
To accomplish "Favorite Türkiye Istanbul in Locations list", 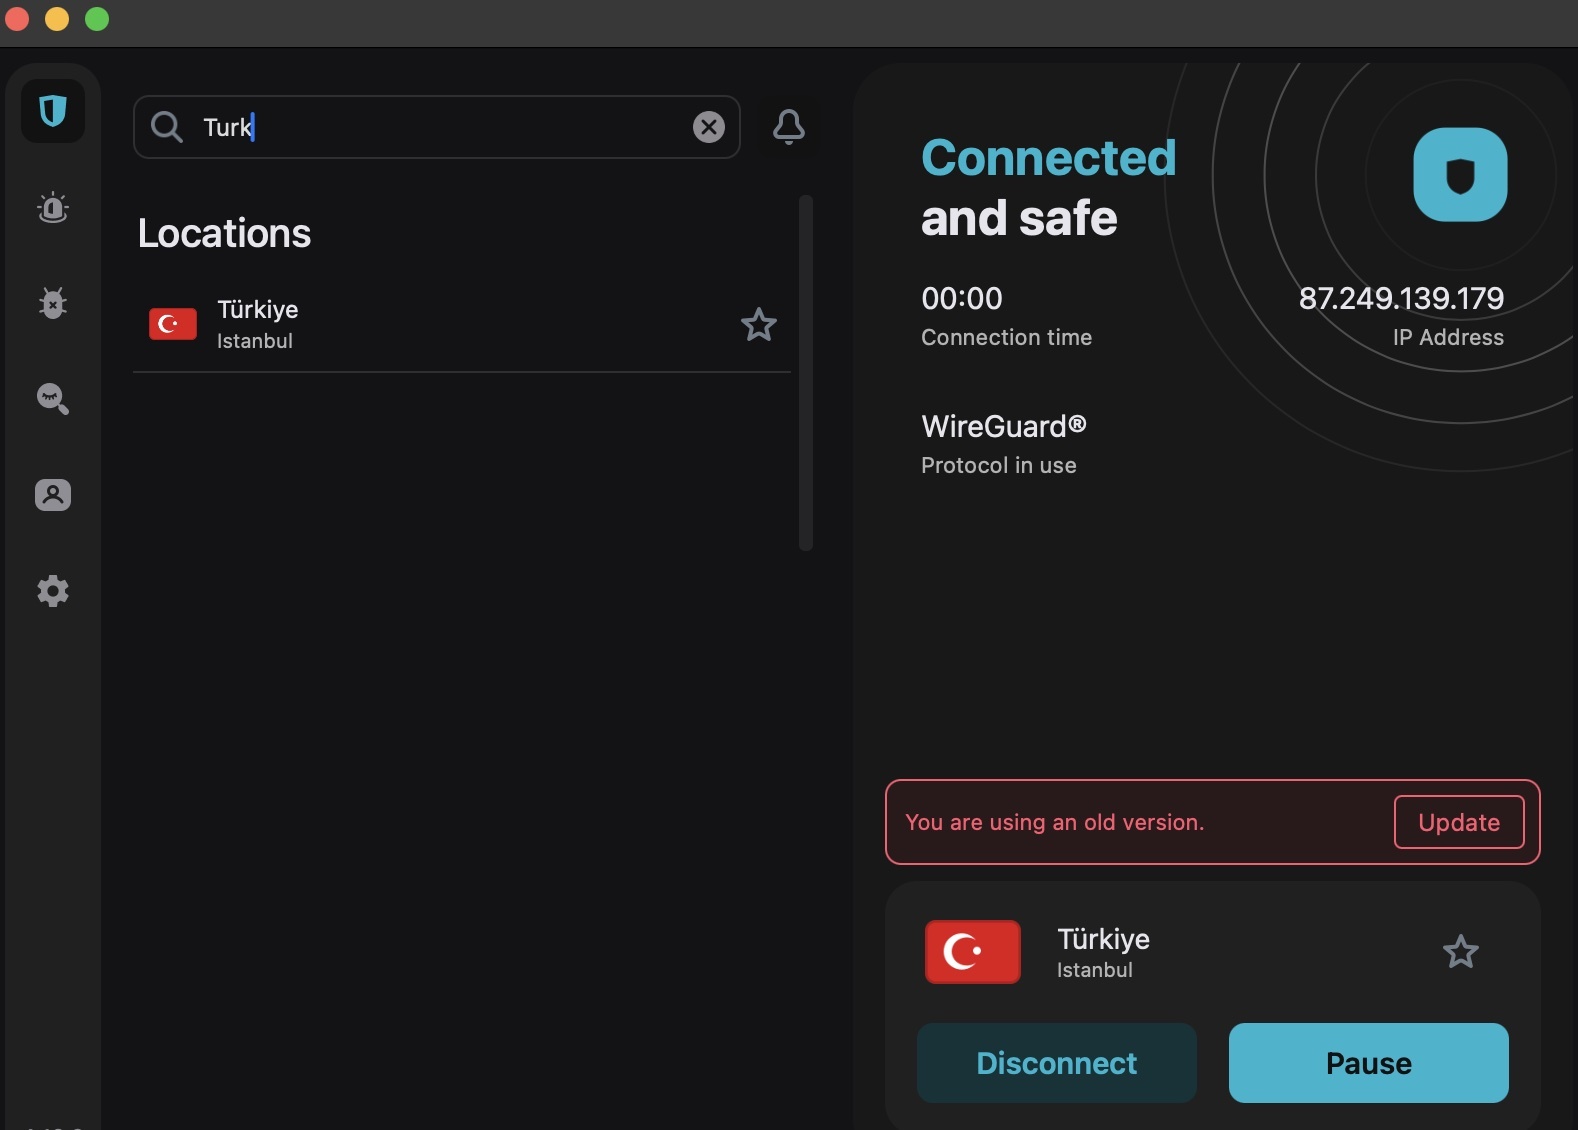I will point(759,324).
